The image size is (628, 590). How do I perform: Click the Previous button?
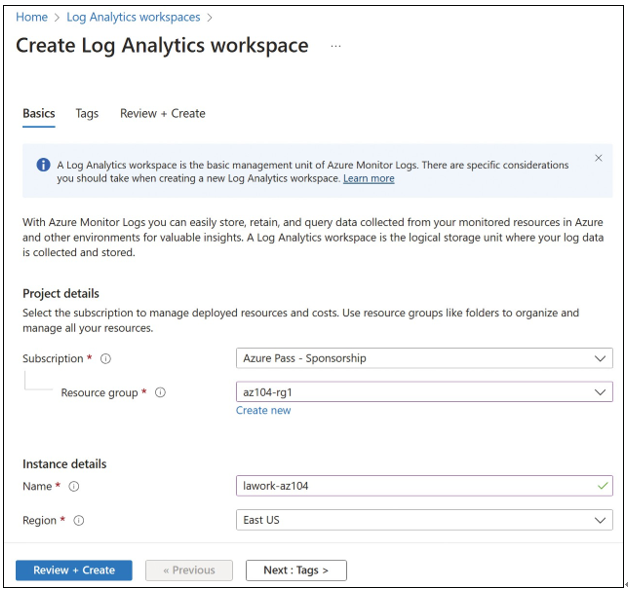(x=189, y=570)
